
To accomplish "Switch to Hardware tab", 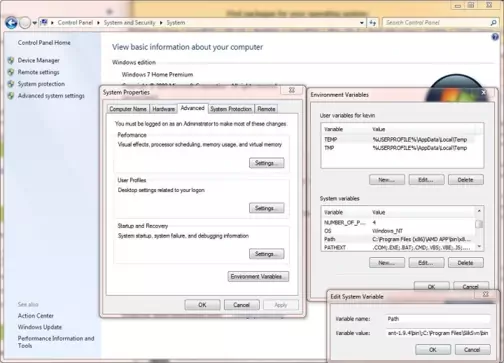I will click(163, 109).
